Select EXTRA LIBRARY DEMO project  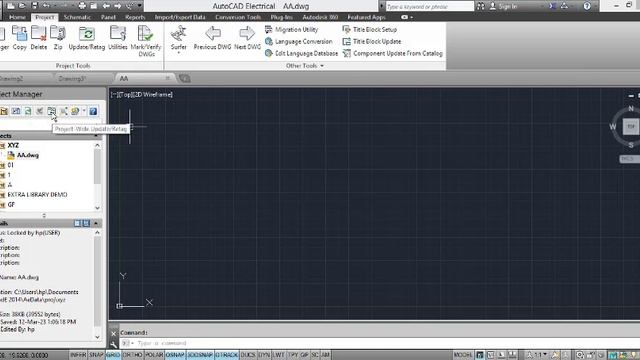37,195
